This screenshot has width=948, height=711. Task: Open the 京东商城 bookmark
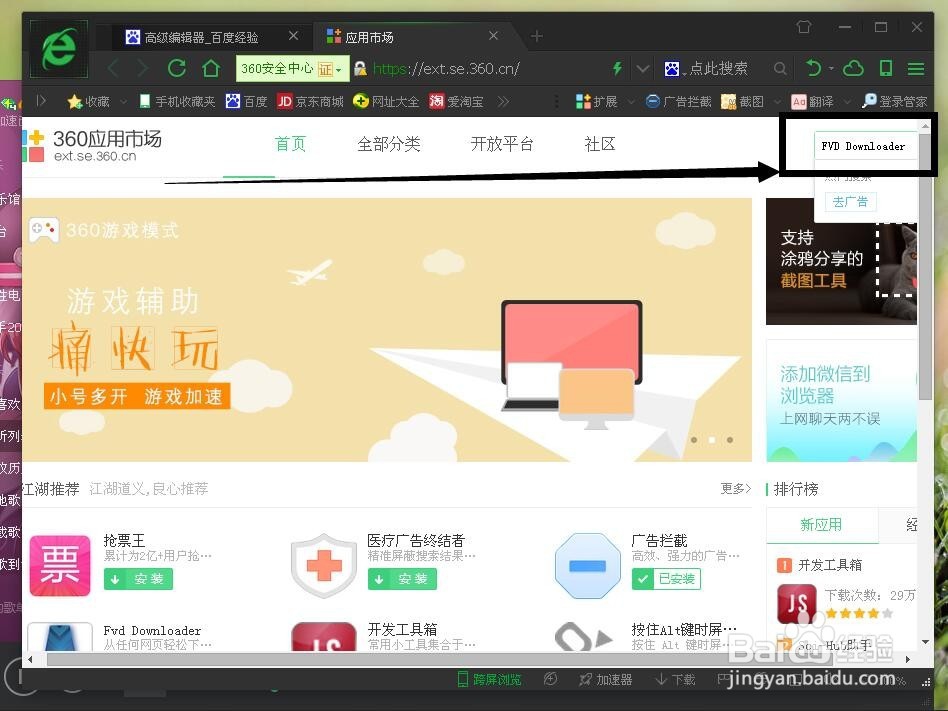tap(310, 102)
